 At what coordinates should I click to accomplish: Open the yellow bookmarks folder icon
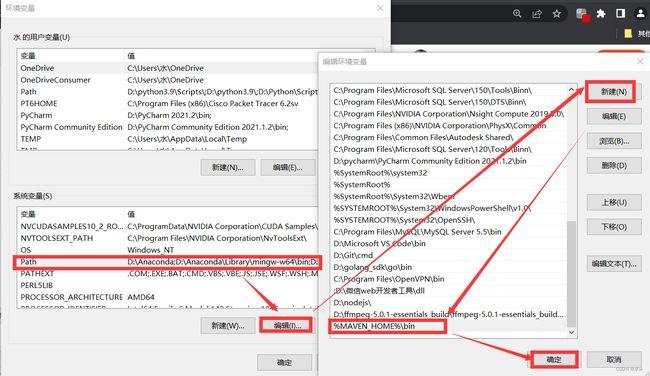click(x=628, y=33)
